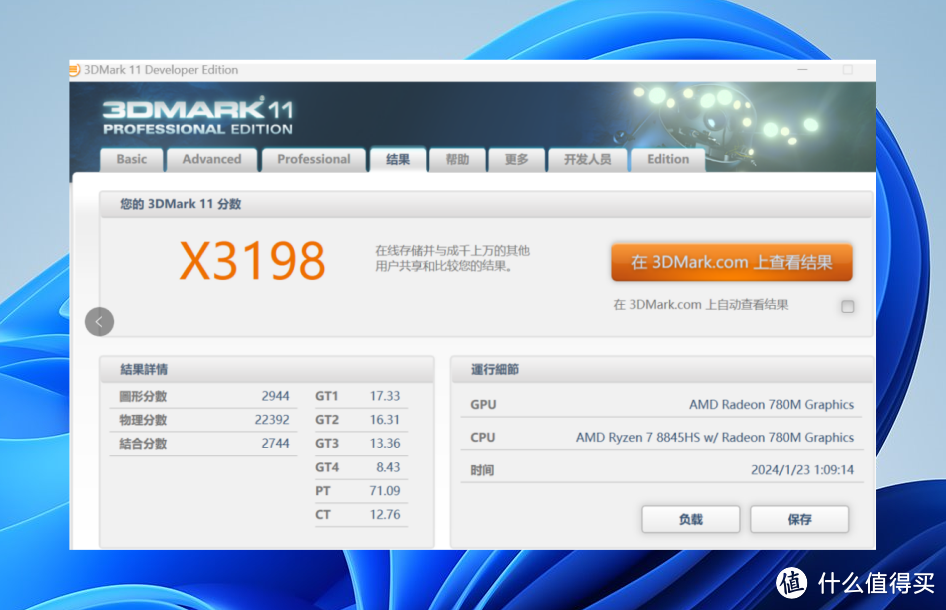The width and height of the screenshot is (946, 610).
Task: Enable auto view results on 3DMark.com checkbox
Action: pos(848,307)
